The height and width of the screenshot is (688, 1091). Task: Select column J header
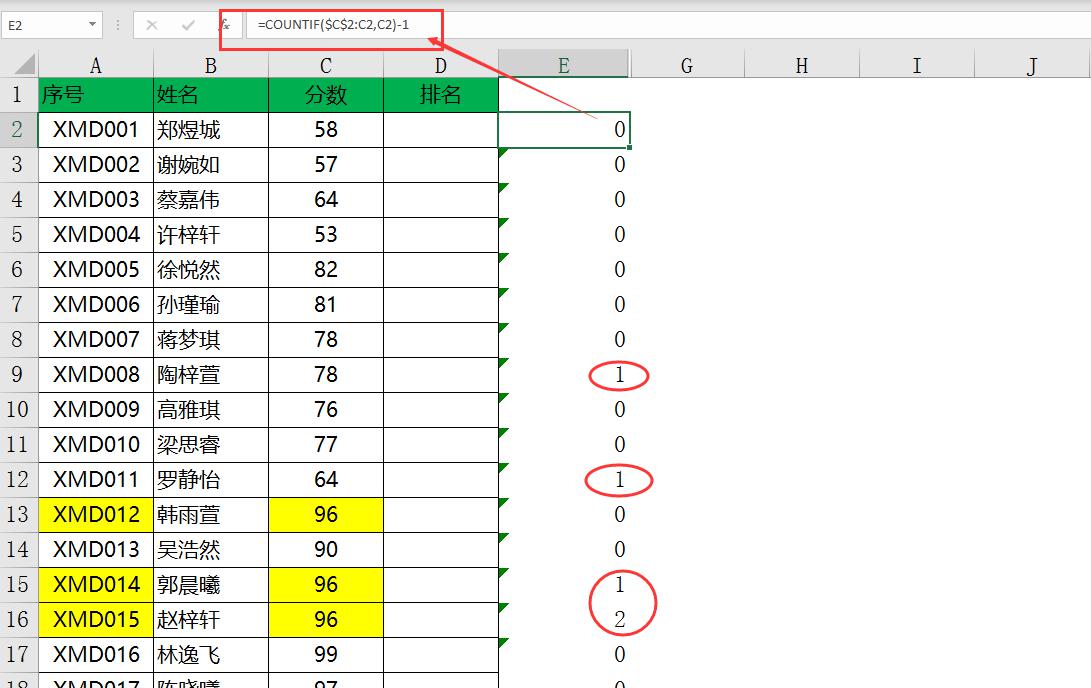[1032, 65]
